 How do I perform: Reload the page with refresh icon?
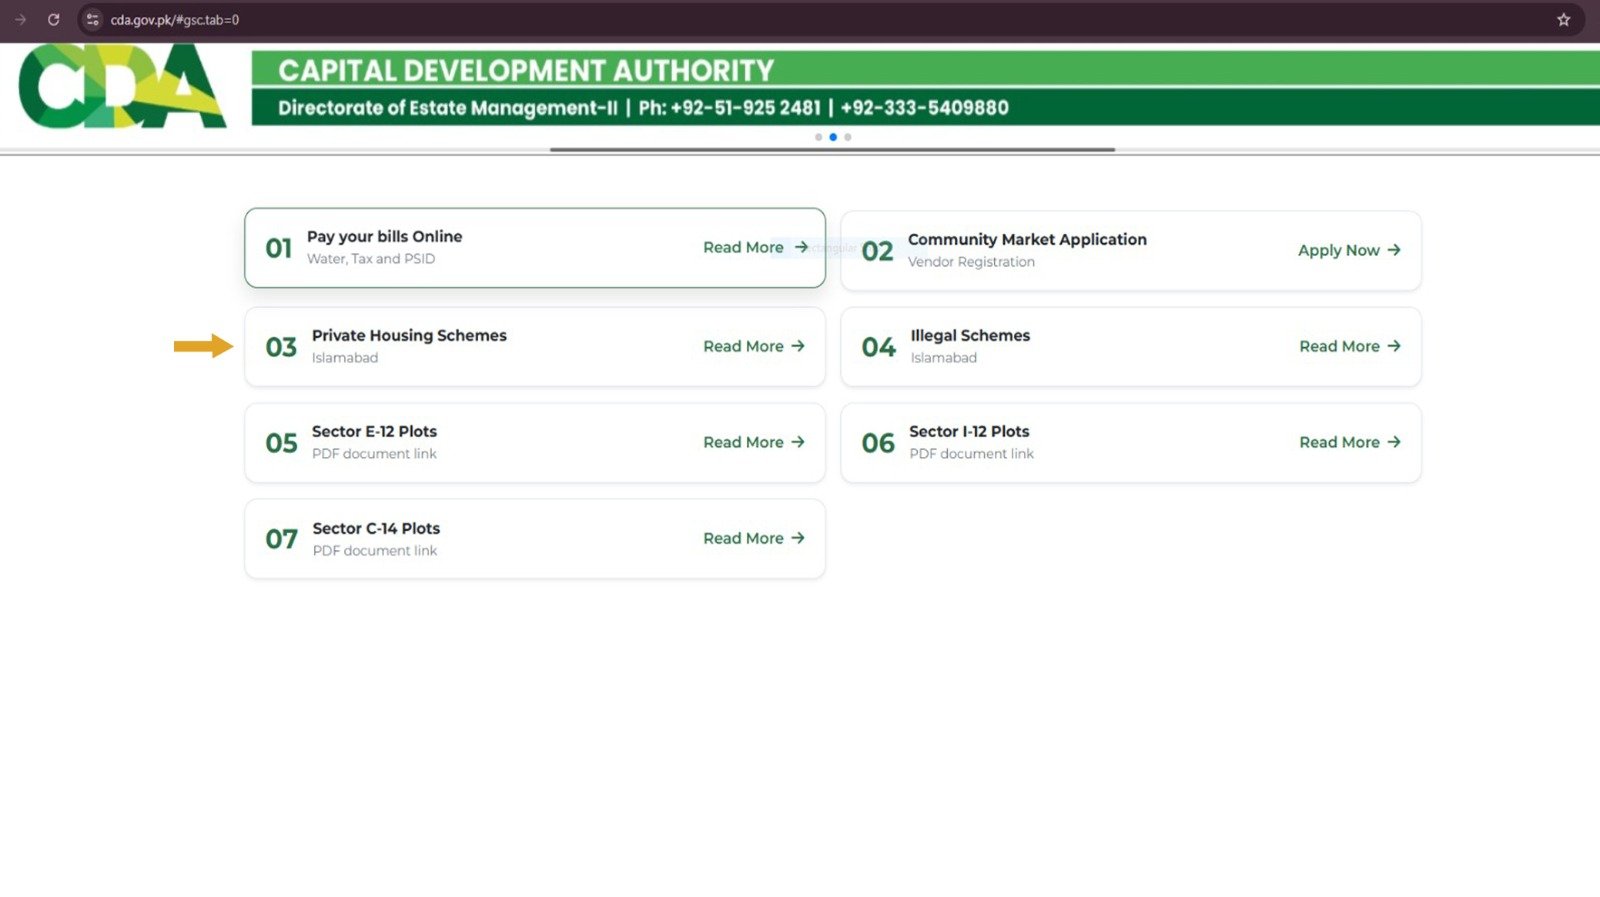(x=53, y=19)
